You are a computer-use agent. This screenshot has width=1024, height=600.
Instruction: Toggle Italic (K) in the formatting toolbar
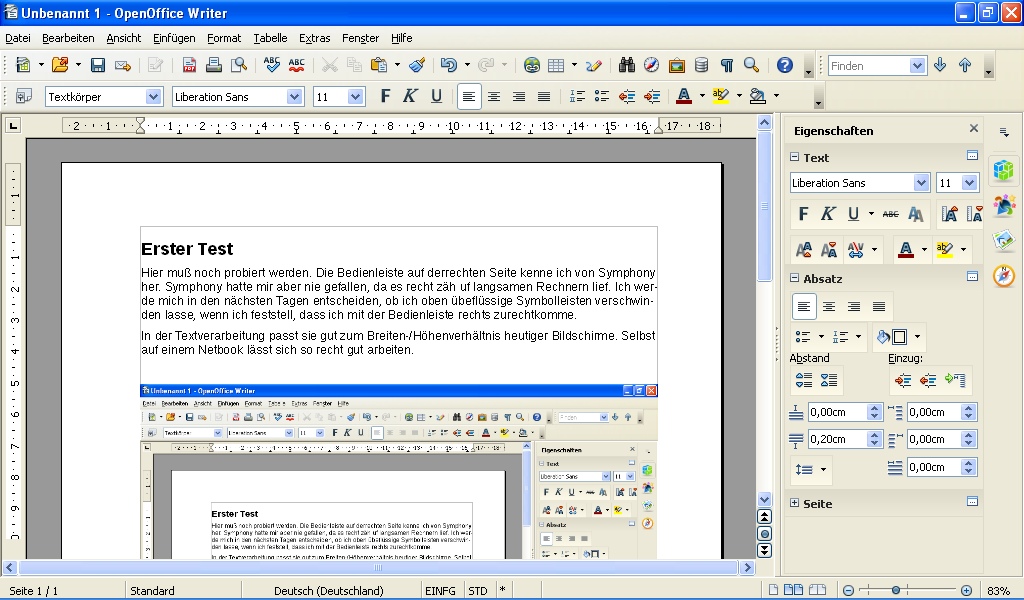pyautogui.click(x=410, y=97)
